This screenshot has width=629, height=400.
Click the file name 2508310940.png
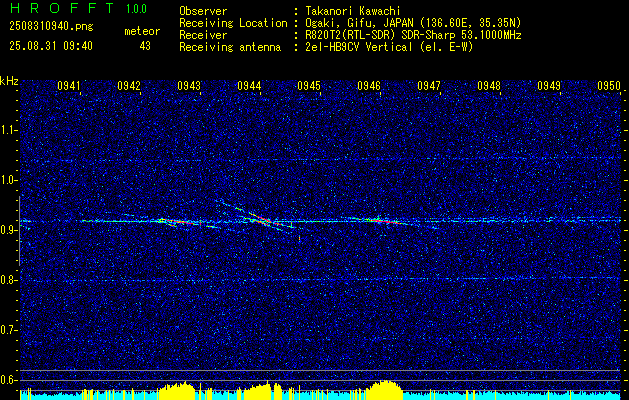point(51,27)
